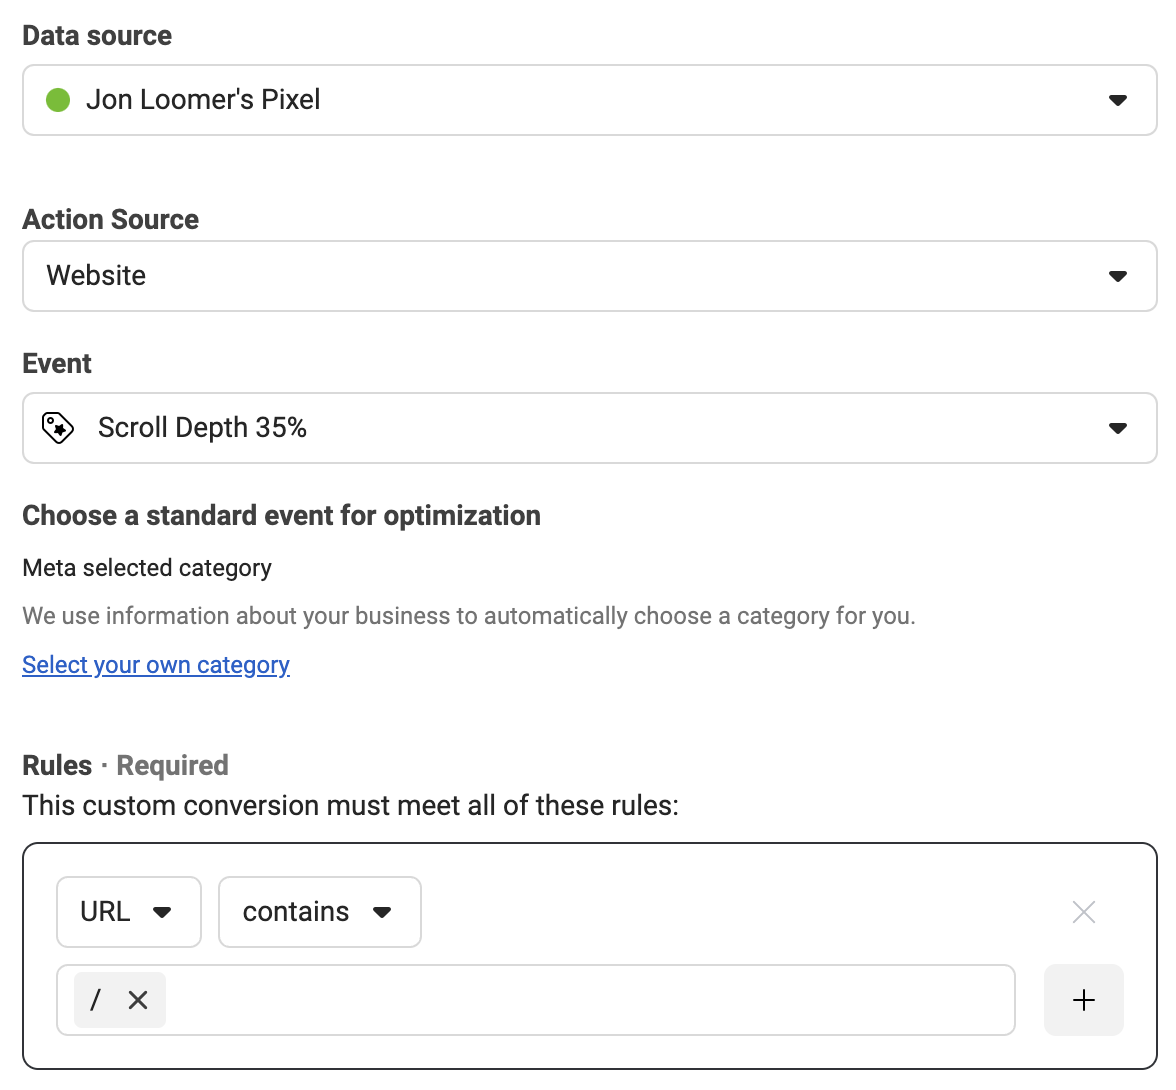Click the Meta selected category text
Viewport: 1176px width, 1090px height.
click(x=147, y=568)
